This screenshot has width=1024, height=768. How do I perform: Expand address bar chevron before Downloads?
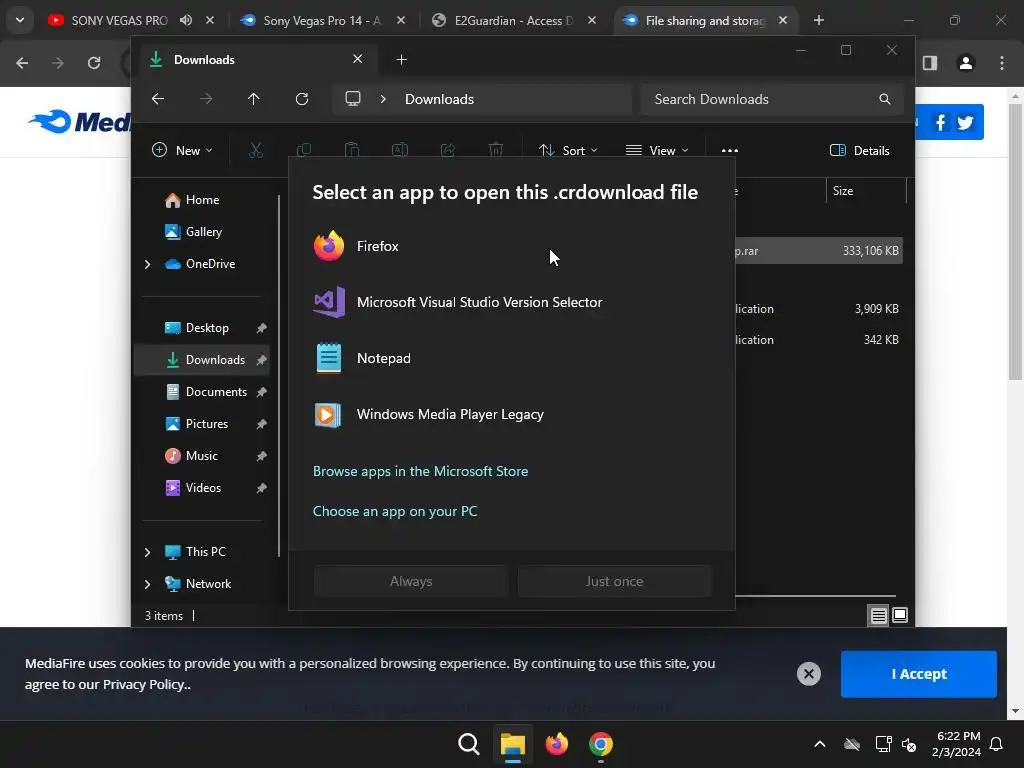pos(383,99)
